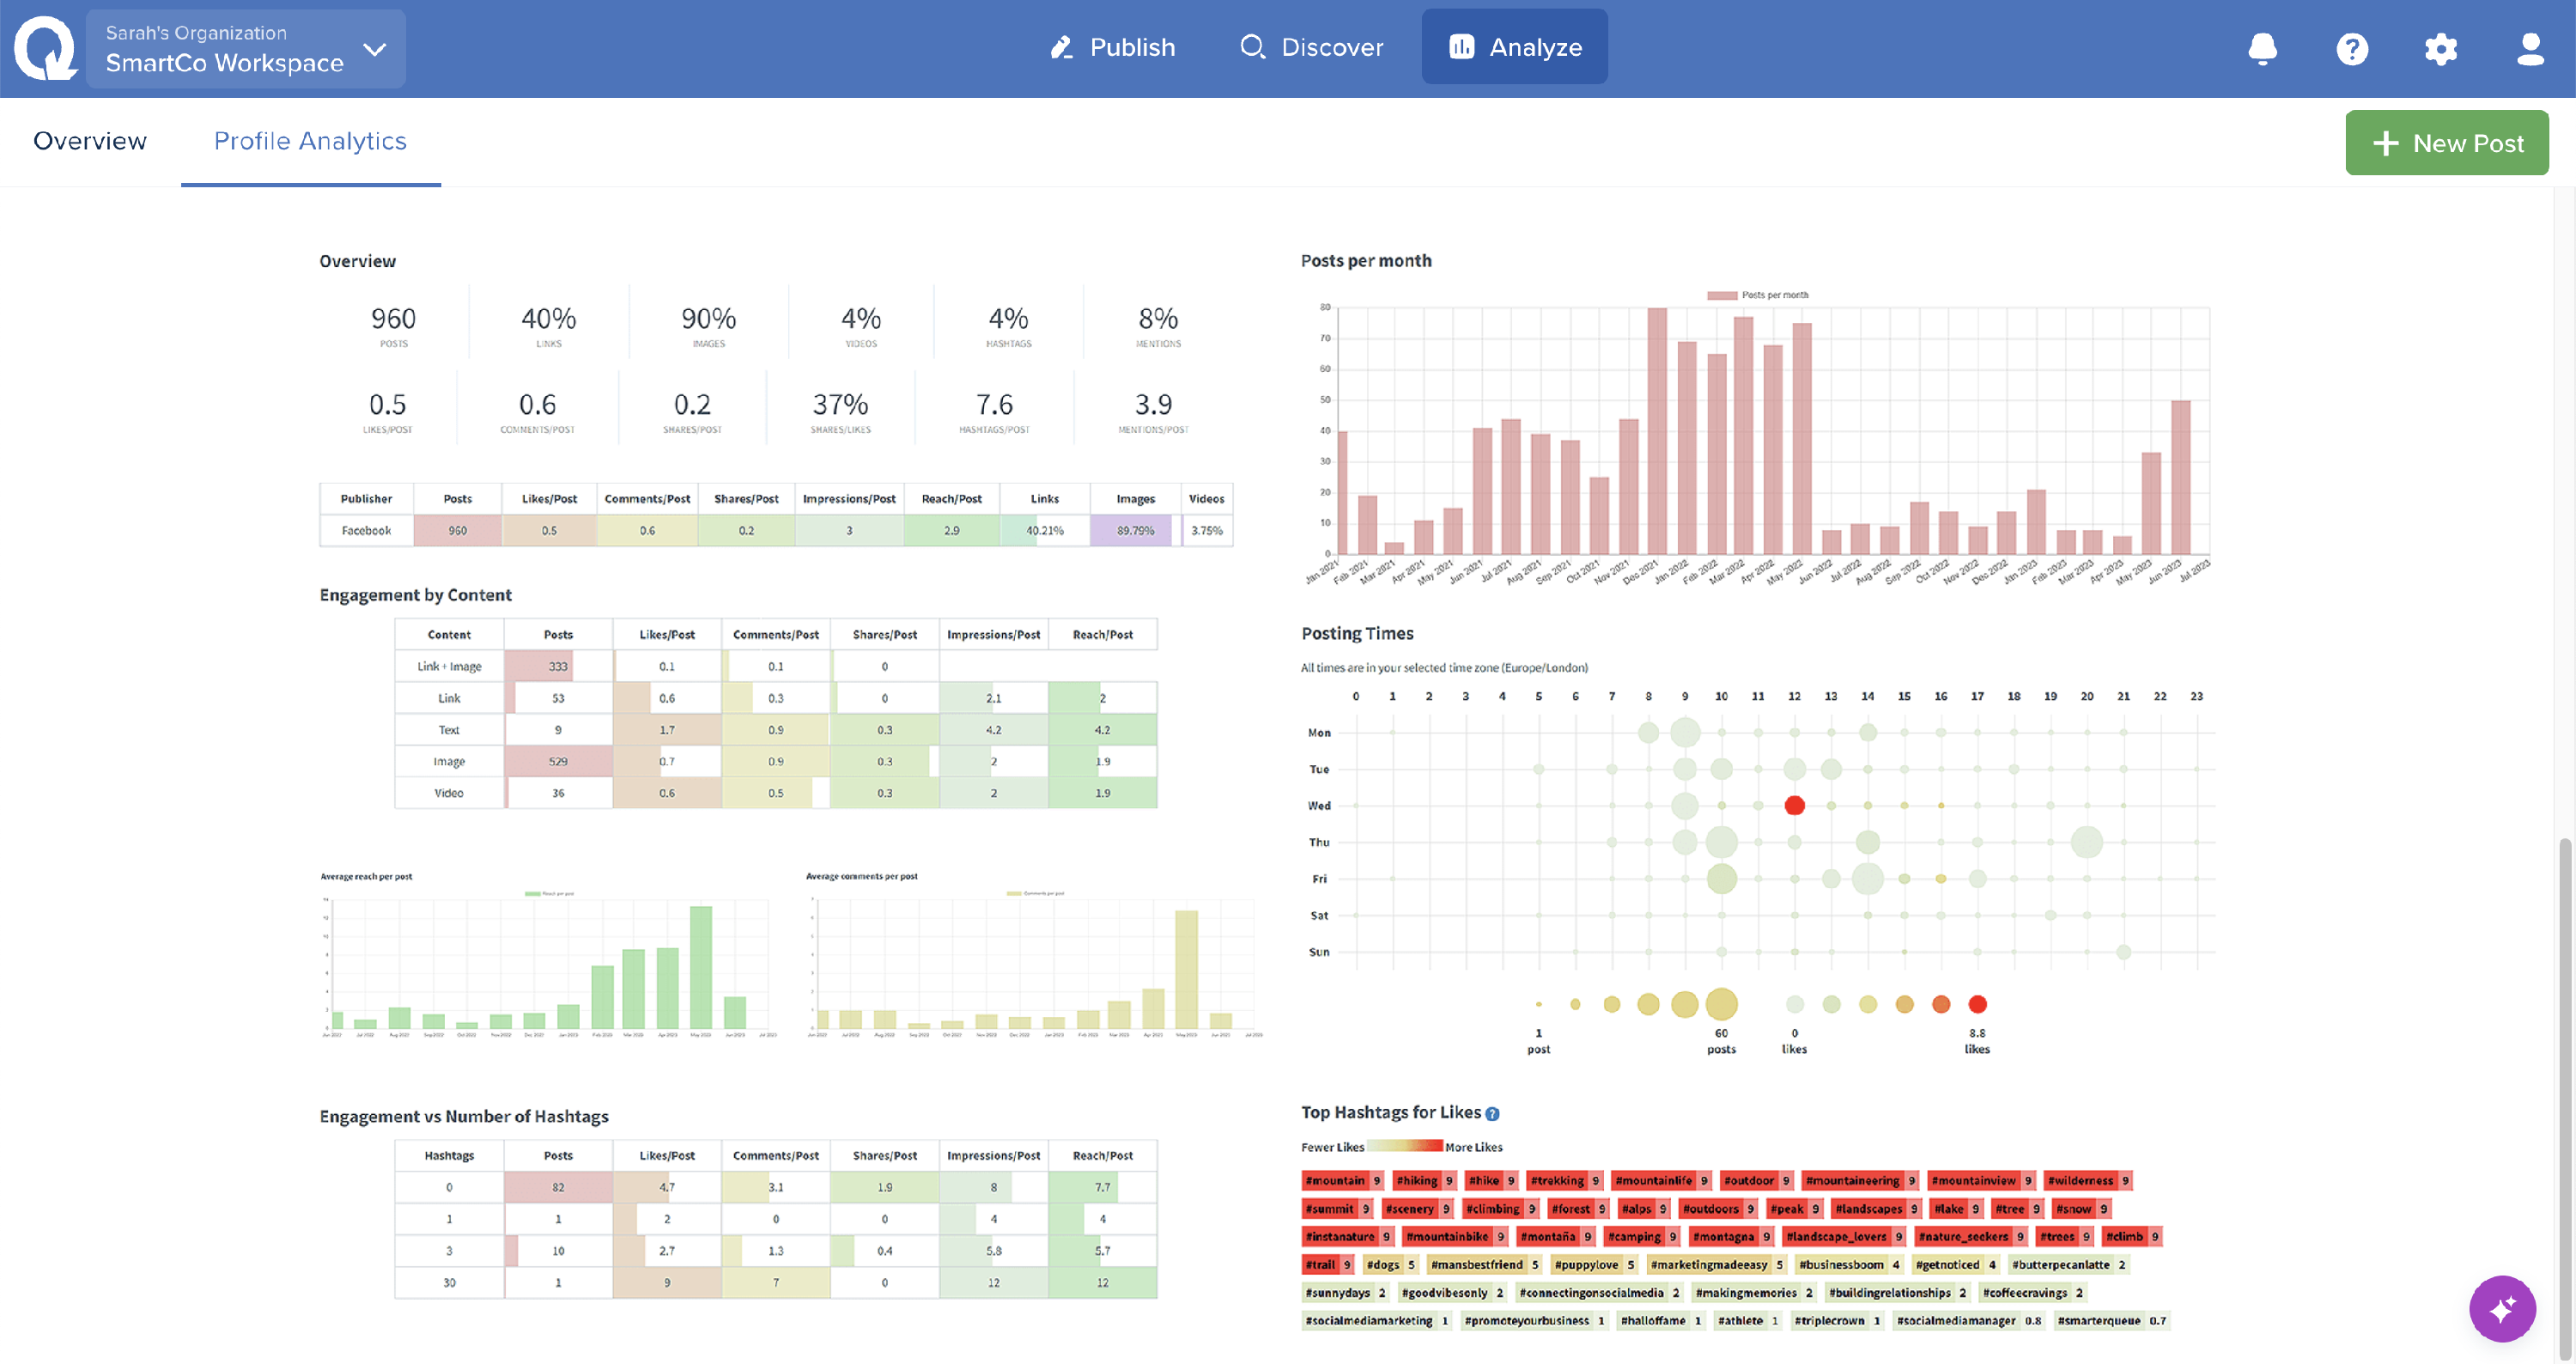Open the user account profile icon
The width and height of the screenshot is (2576, 1364).
[x=2530, y=48]
